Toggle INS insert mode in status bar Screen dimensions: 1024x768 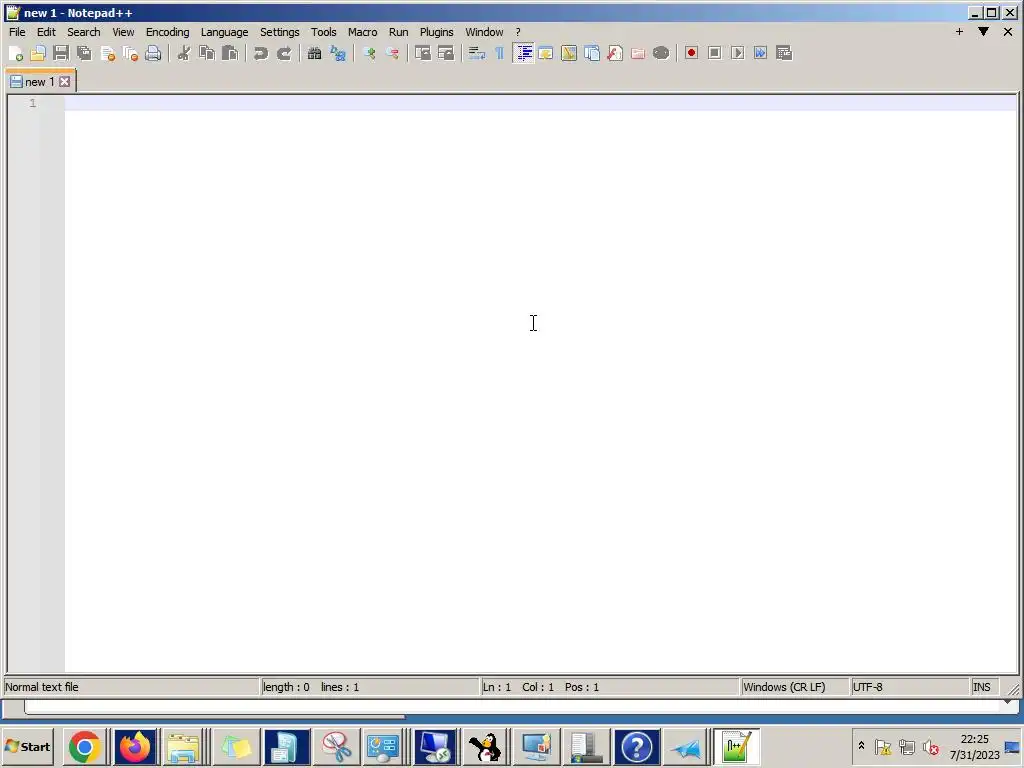[x=982, y=687]
